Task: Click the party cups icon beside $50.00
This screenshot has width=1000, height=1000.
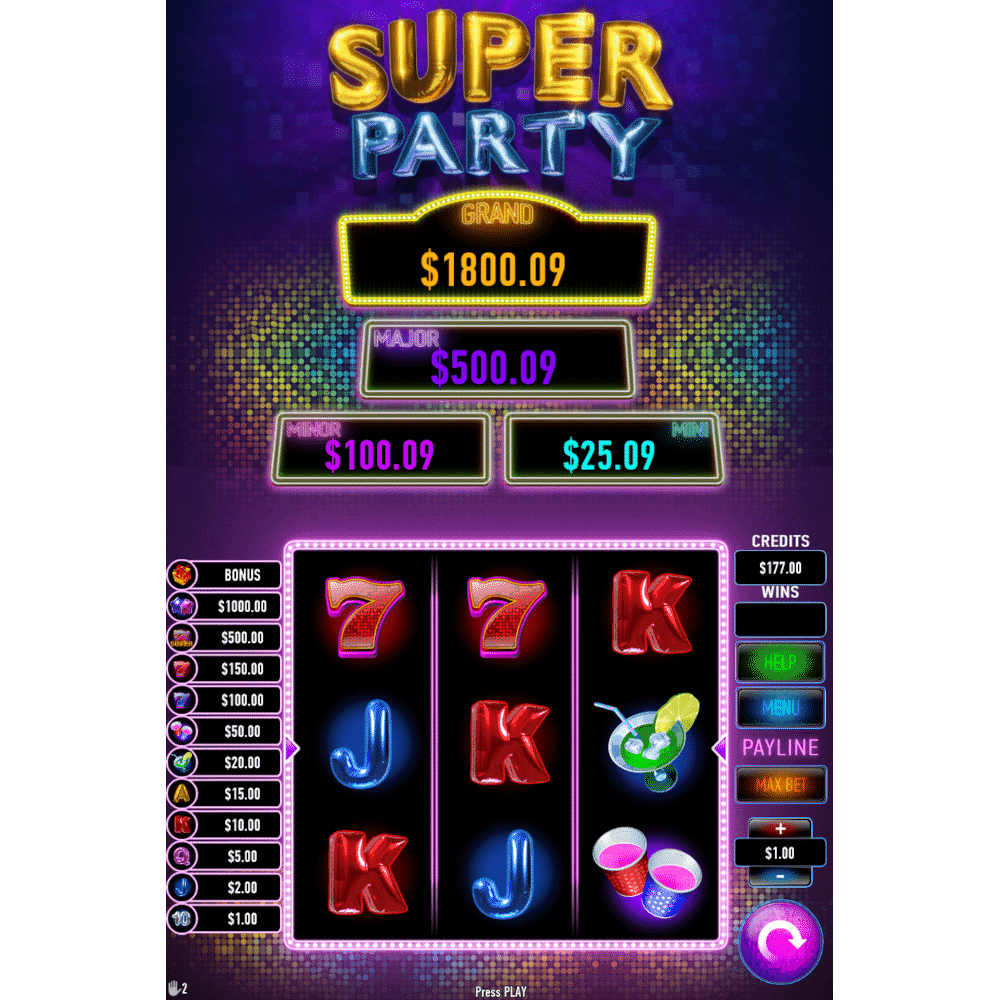Action: [182, 731]
